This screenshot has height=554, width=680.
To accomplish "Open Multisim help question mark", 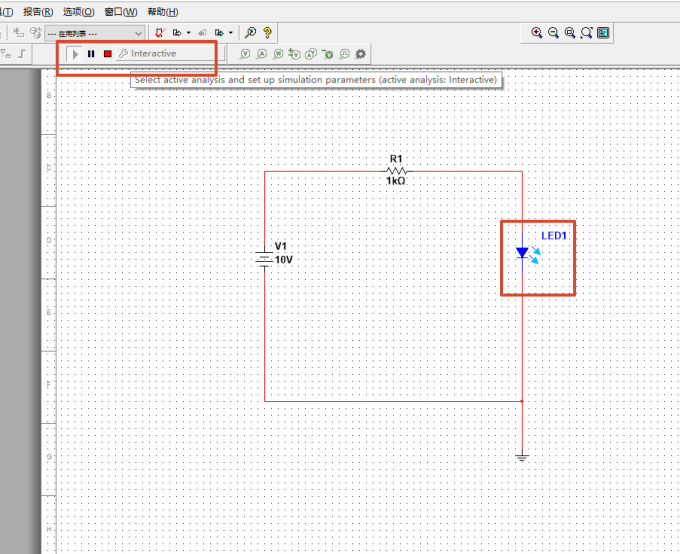I will click(x=267, y=33).
